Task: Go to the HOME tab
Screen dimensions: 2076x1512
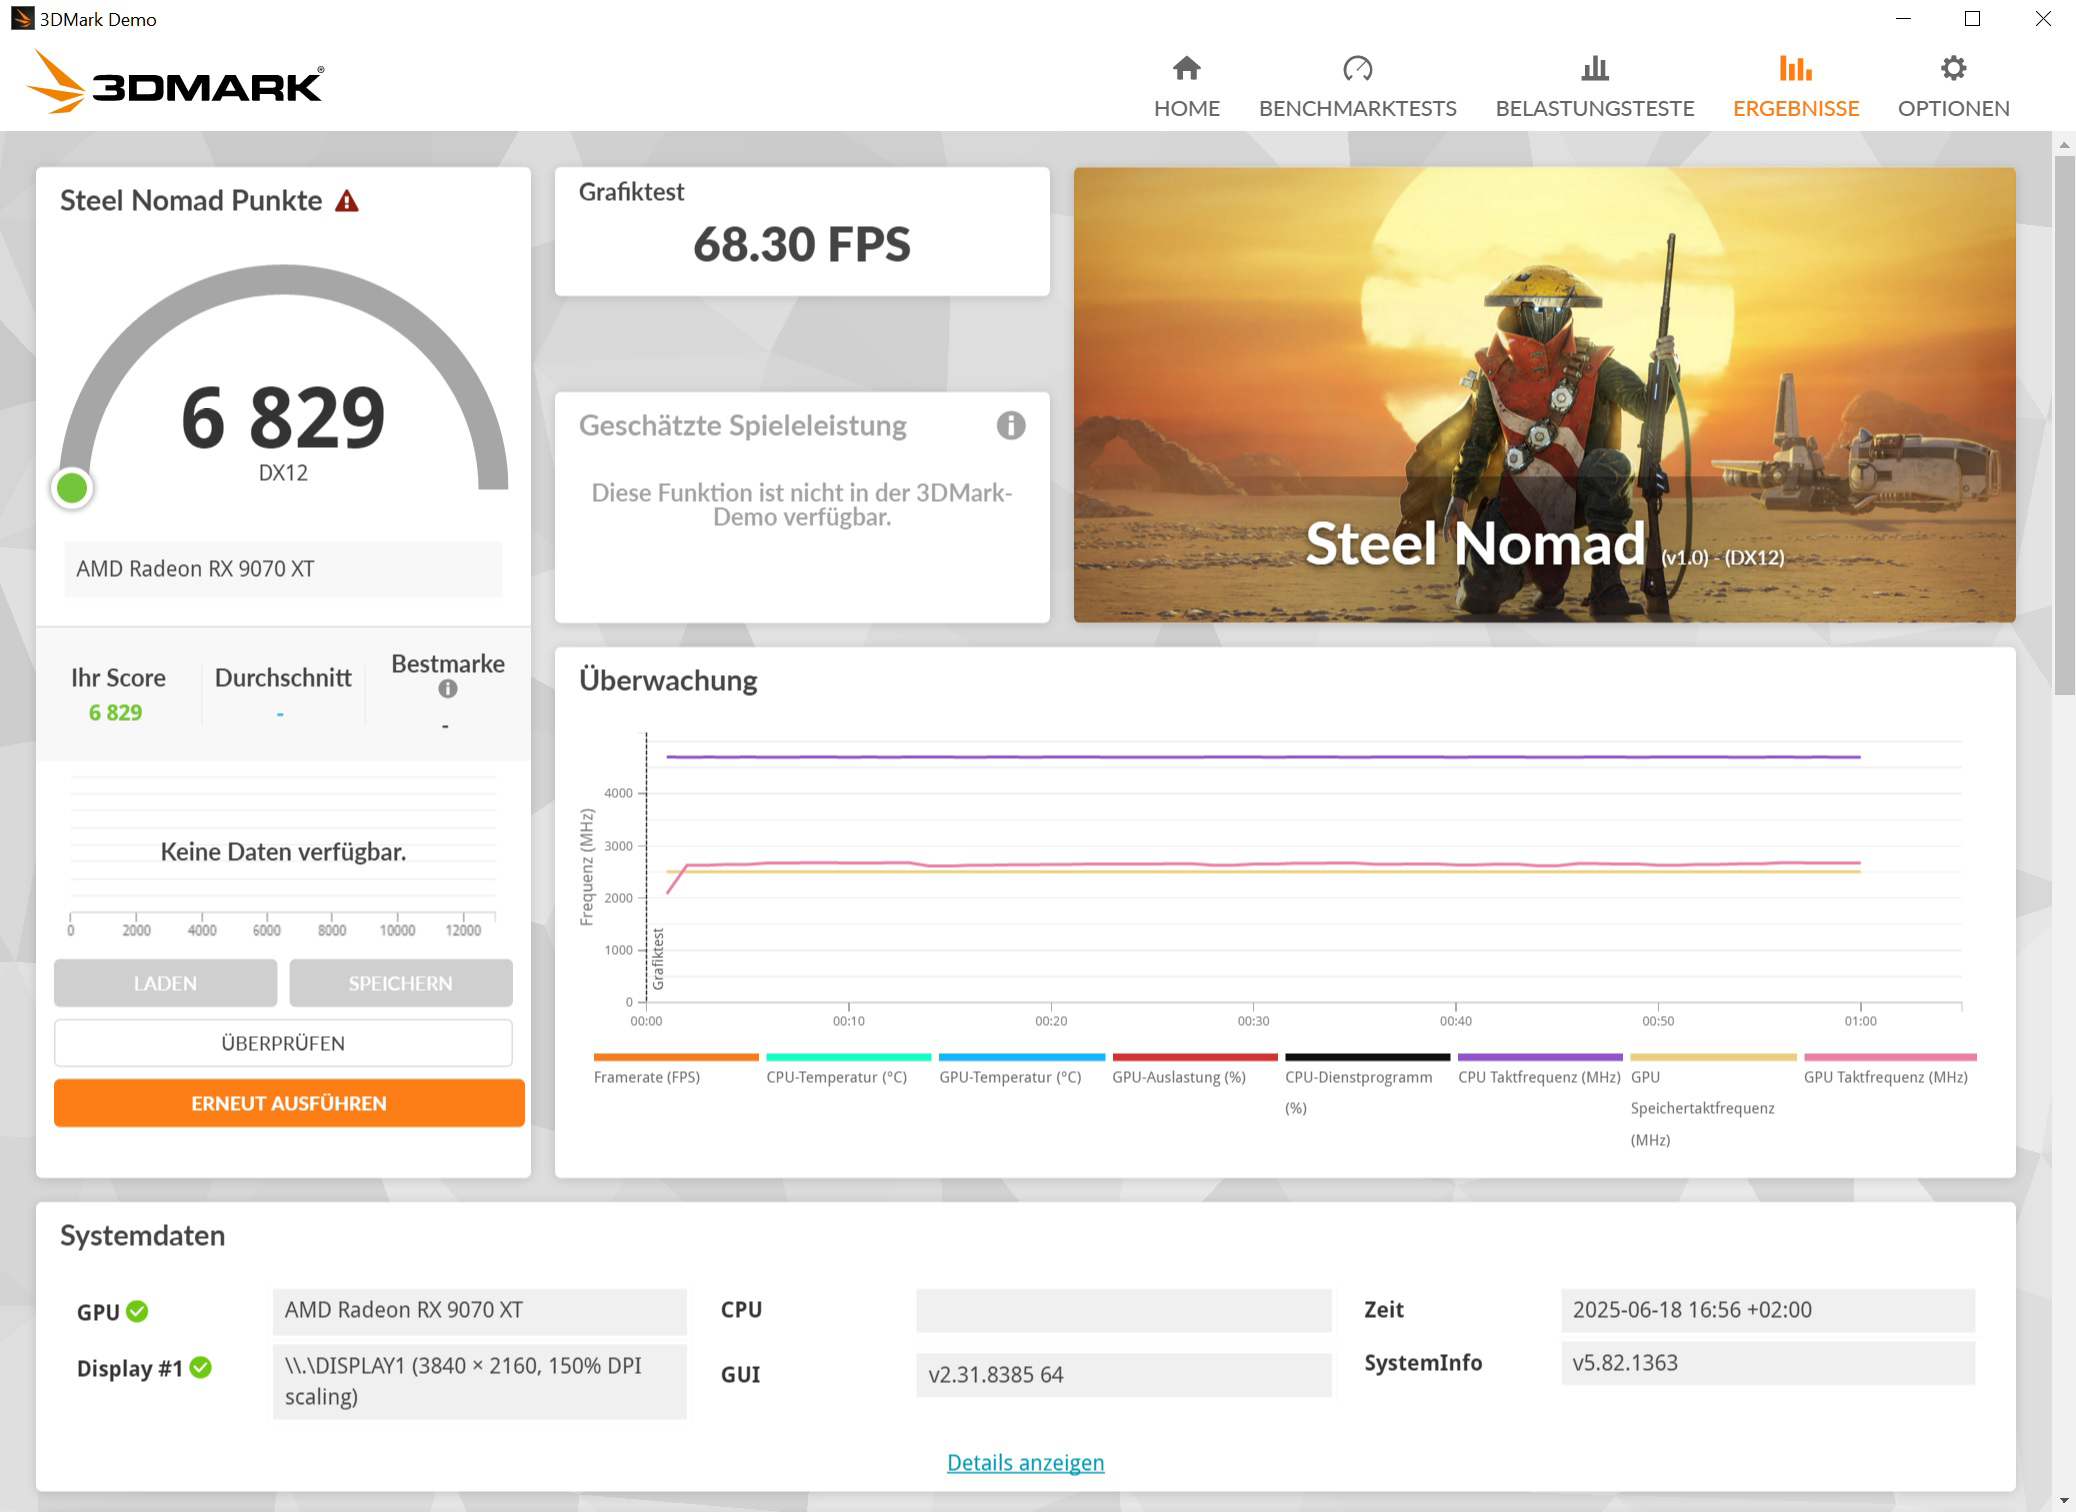Action: coord(1186,87)
